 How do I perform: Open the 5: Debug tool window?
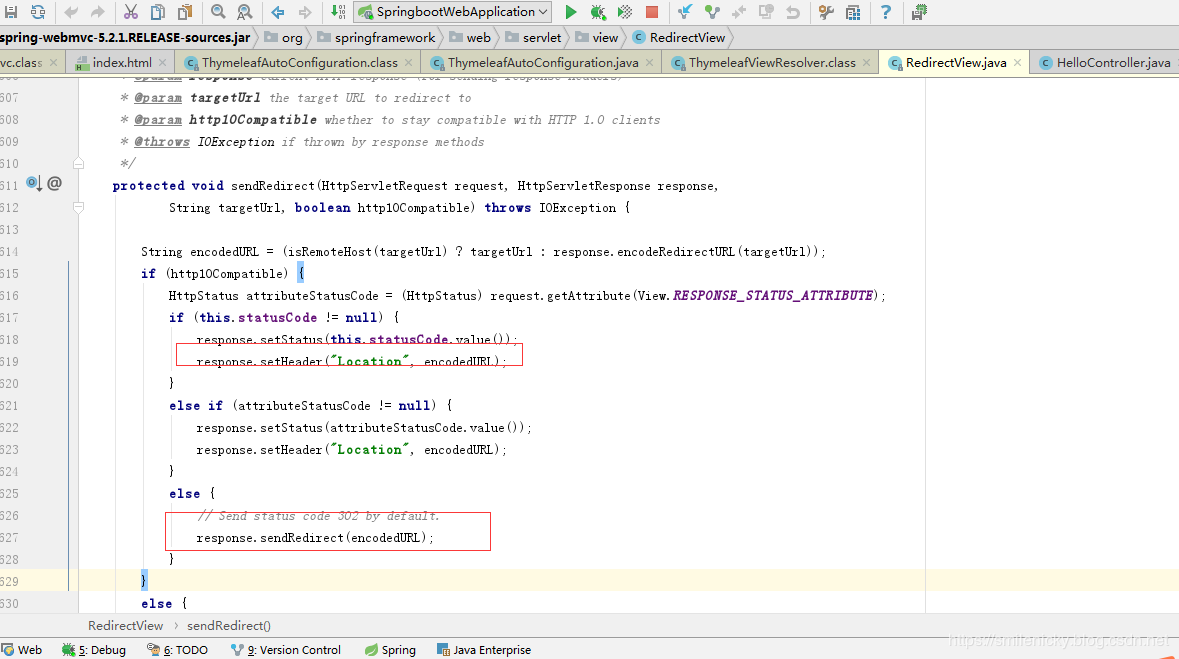coord(94,650)
